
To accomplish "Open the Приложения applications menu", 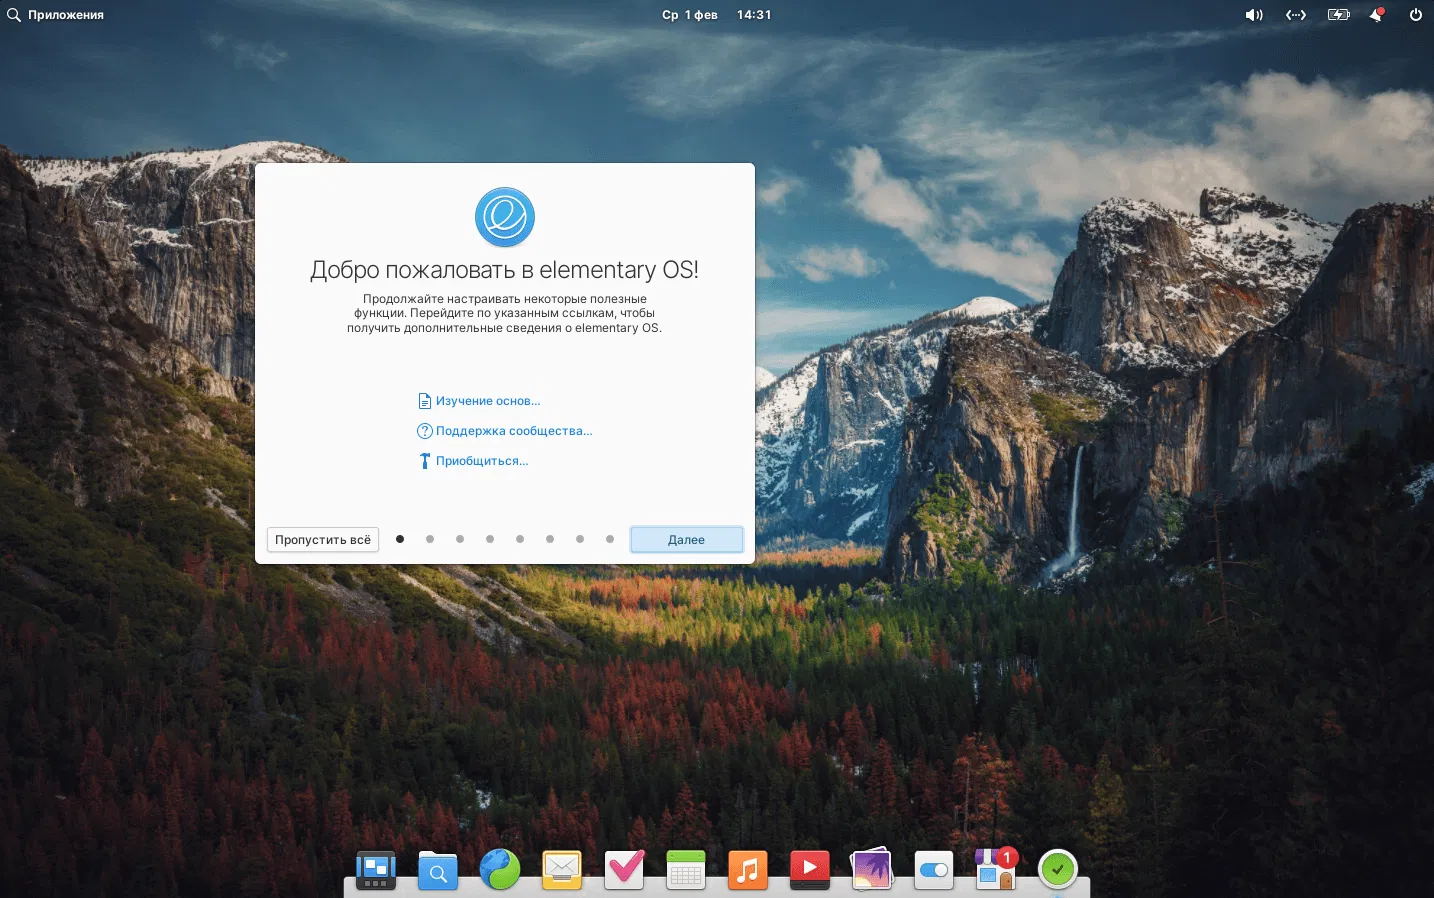I will click(x=66, y=15).
